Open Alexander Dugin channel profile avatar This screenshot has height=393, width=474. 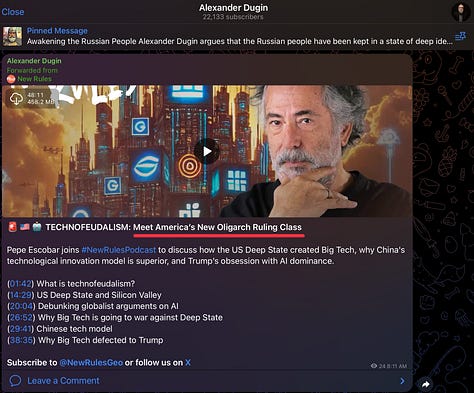tap(461, 12)
